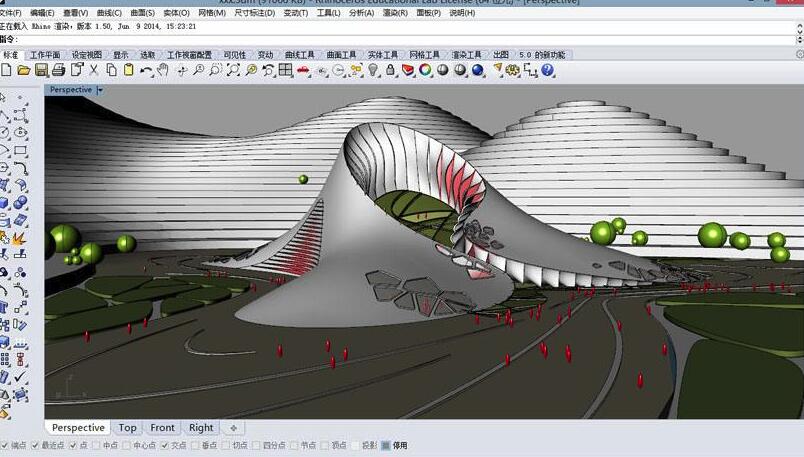Click the Save file icon in toolbar
Image resolution: width=804 pixels, height=457 pixels.
pyautogui.click(x=41, y=70)
